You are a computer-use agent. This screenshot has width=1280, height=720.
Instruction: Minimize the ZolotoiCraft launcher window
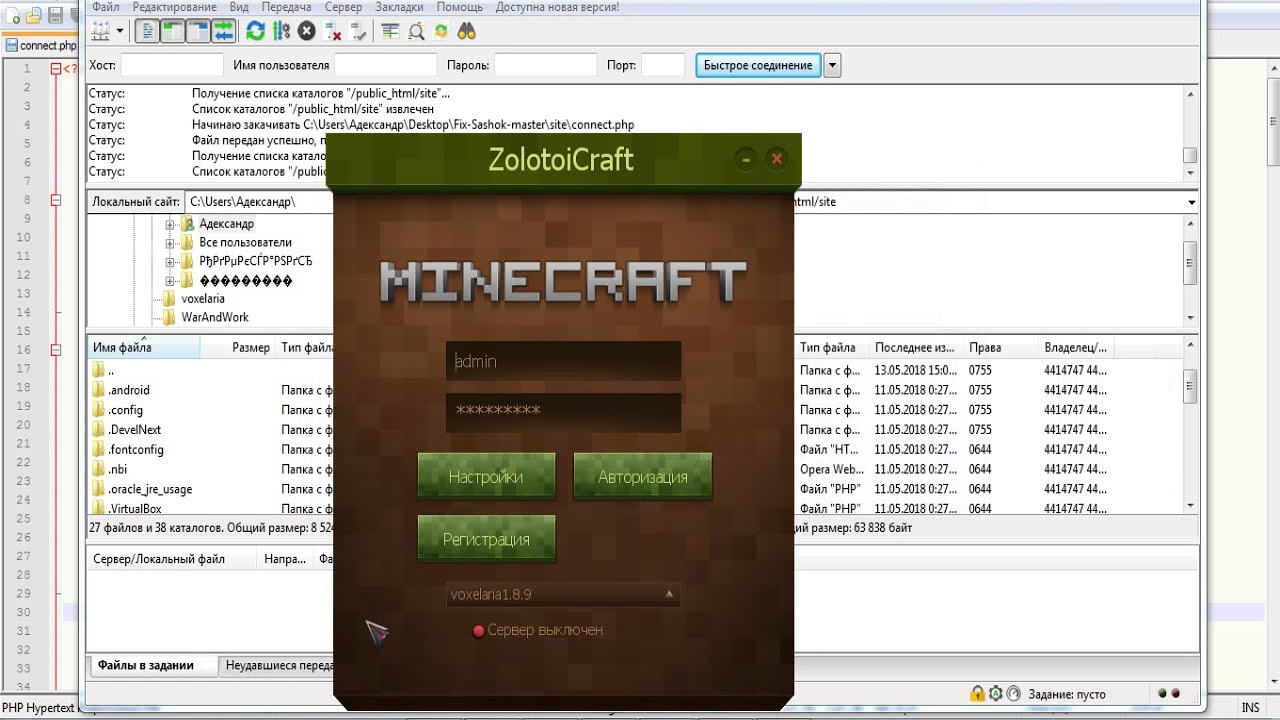745,159
